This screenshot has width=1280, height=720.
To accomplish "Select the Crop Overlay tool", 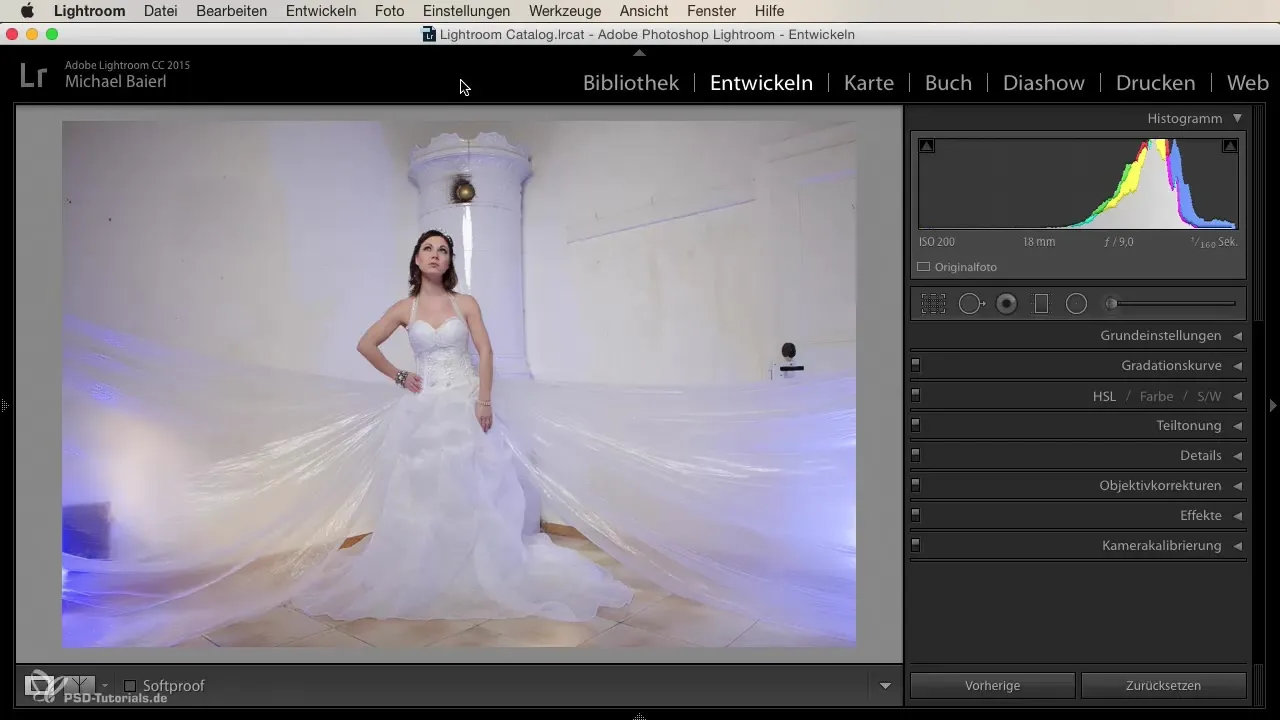I will point(933,304).
